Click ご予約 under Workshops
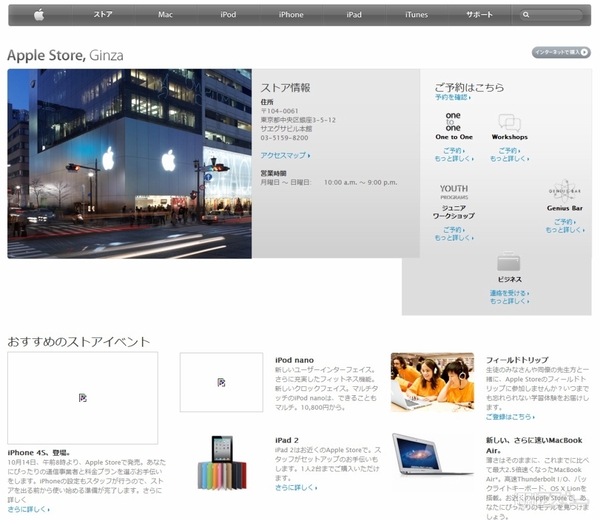This screenshot has width=600, height=520. click(509, 150)
